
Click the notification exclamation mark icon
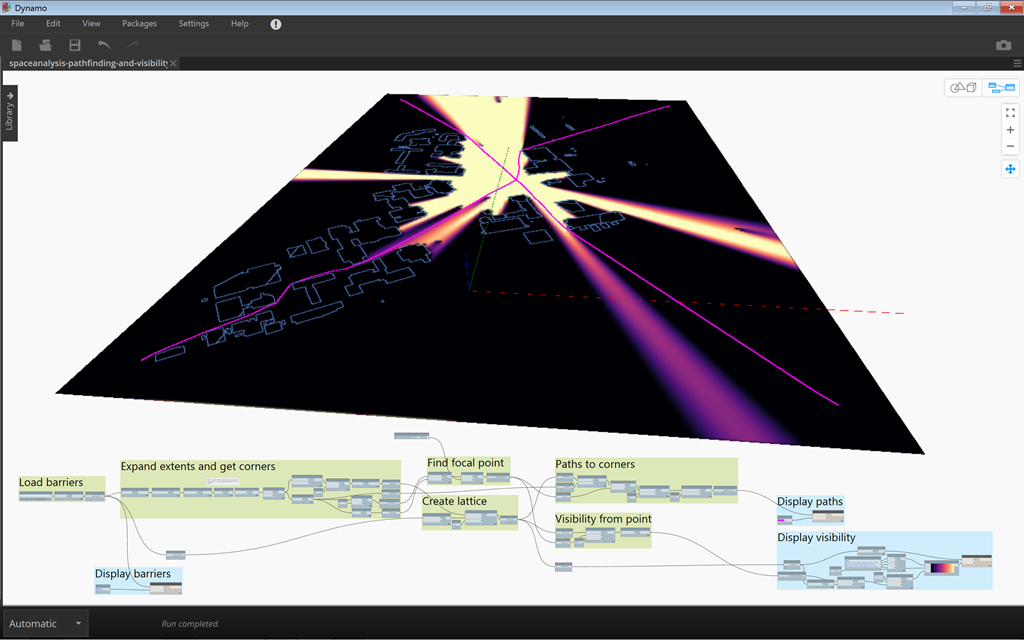276,24
